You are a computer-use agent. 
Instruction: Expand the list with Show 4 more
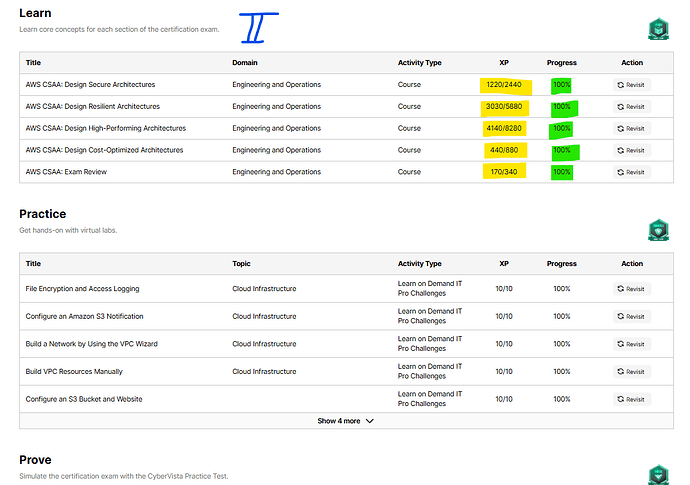coord(339,421)
